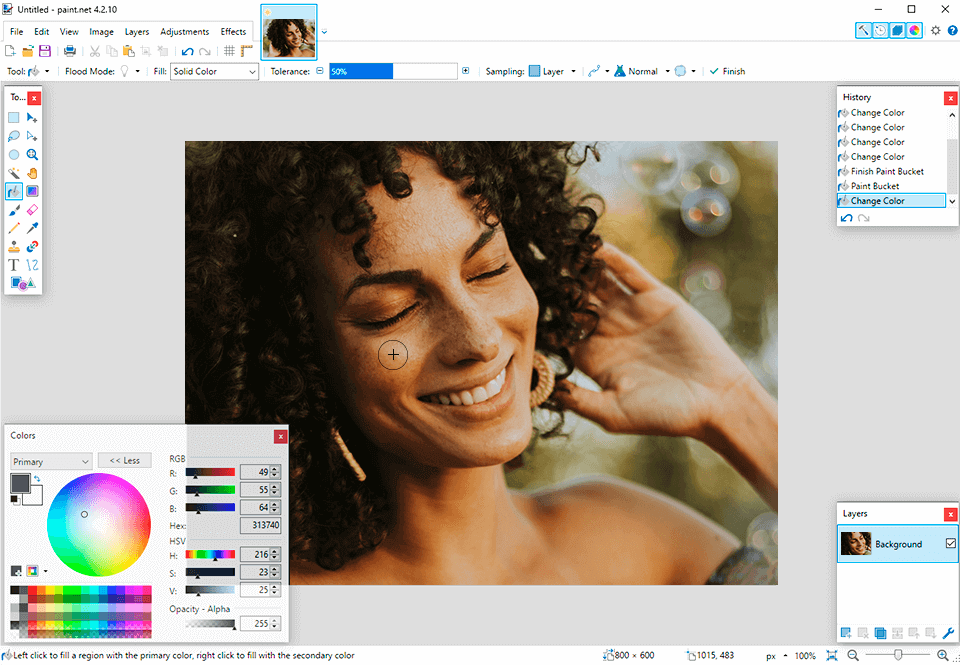The width and height of the screenshot is (960, 665).
Task: Click the New file icon
Action: 10,51
